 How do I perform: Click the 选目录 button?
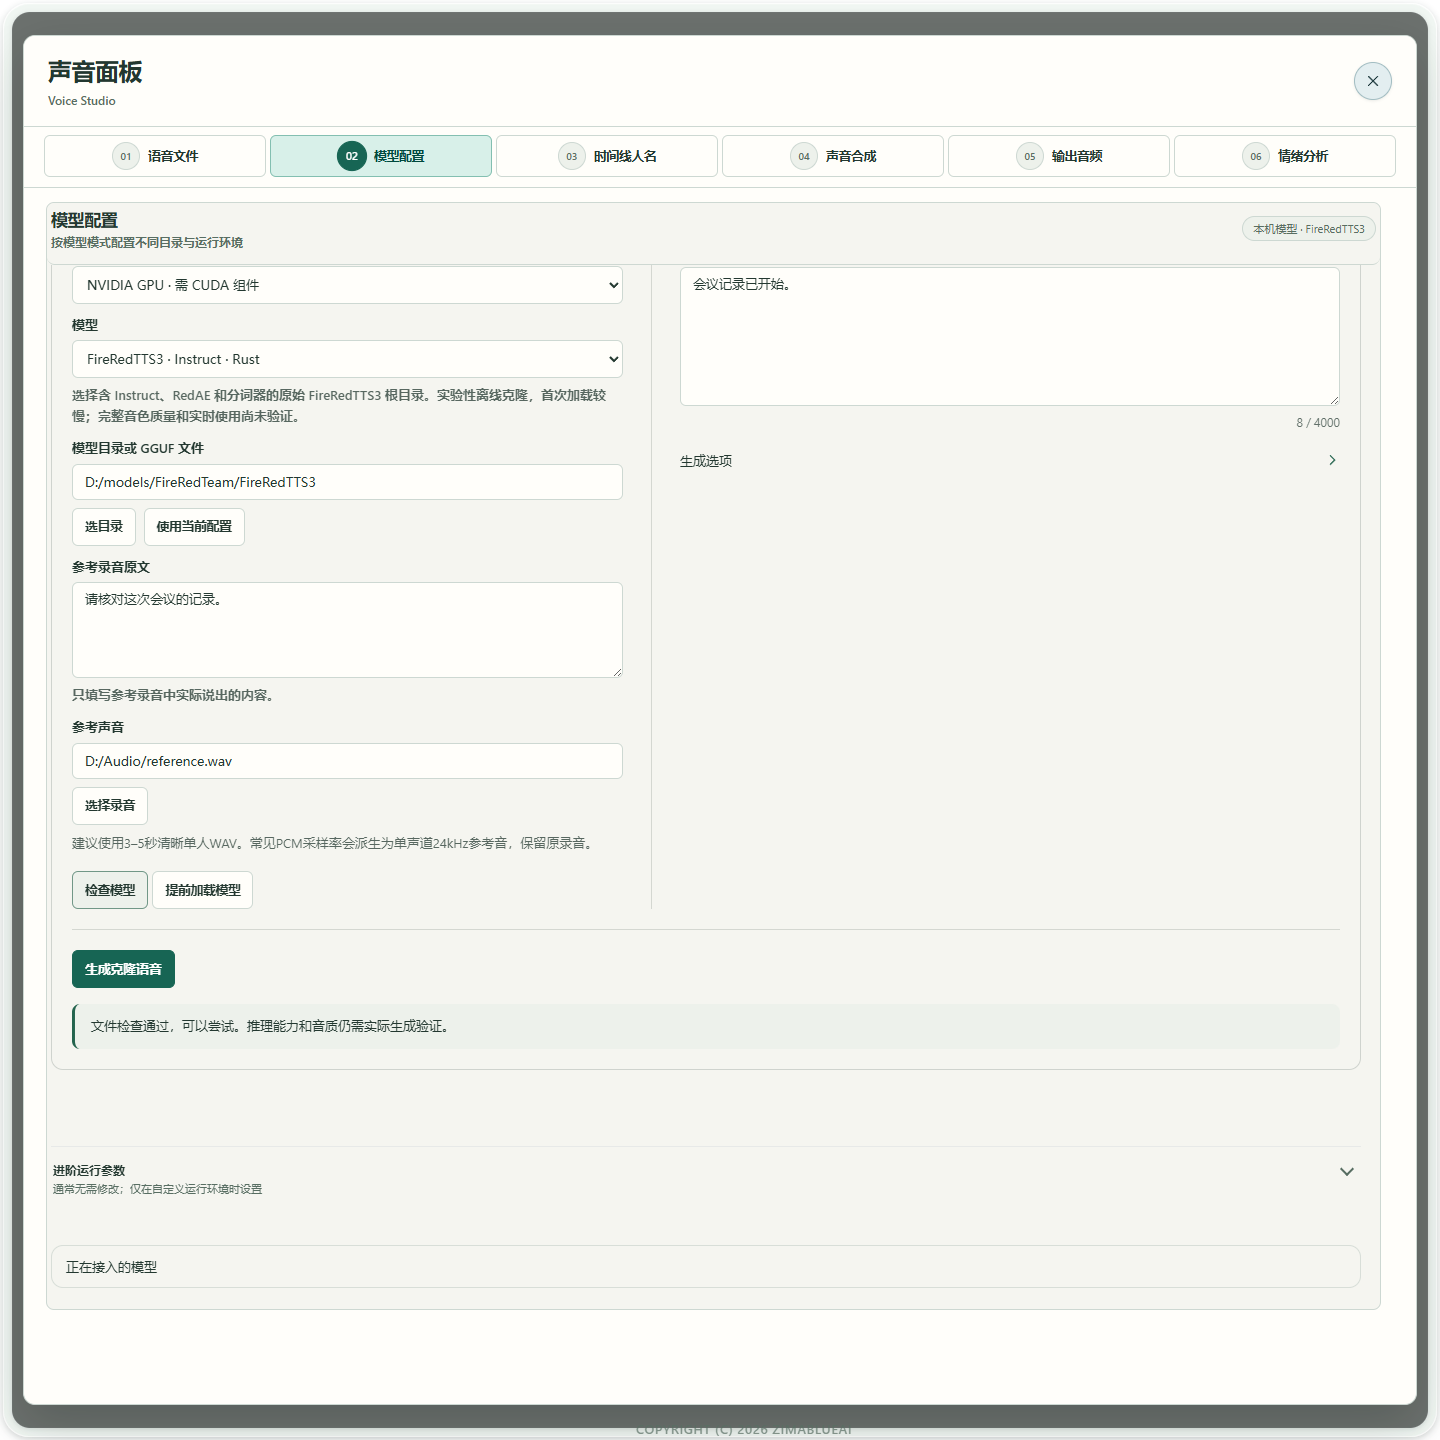(x=104, y=527)
